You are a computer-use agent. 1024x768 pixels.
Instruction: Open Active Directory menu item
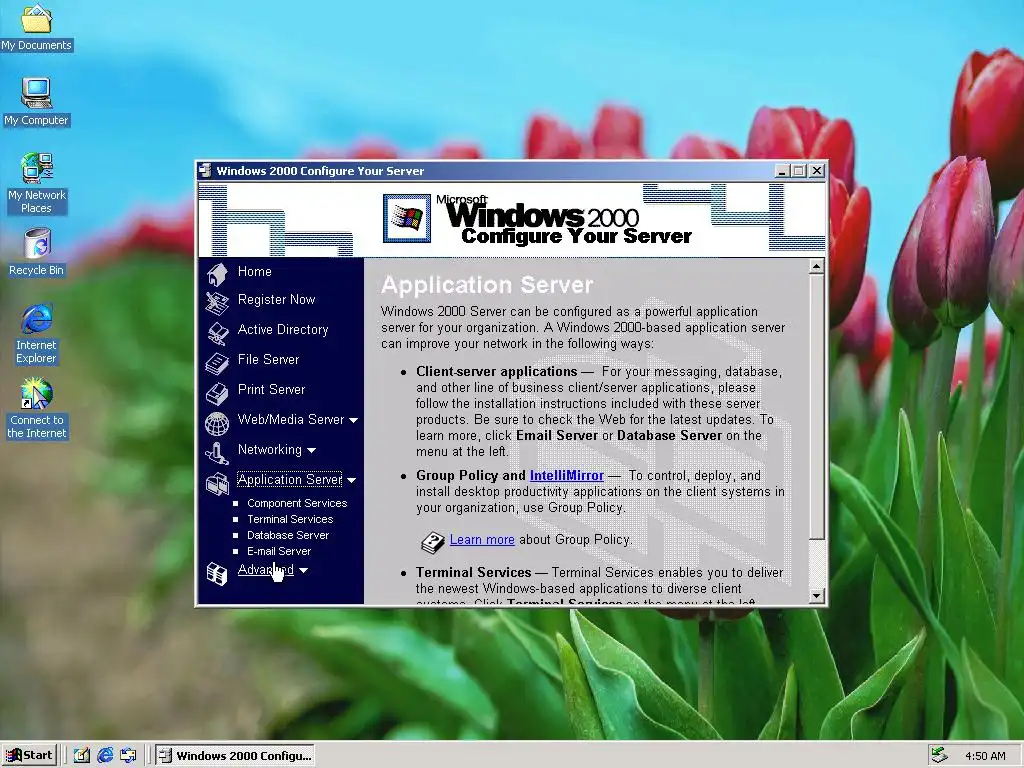click(283, 330)
